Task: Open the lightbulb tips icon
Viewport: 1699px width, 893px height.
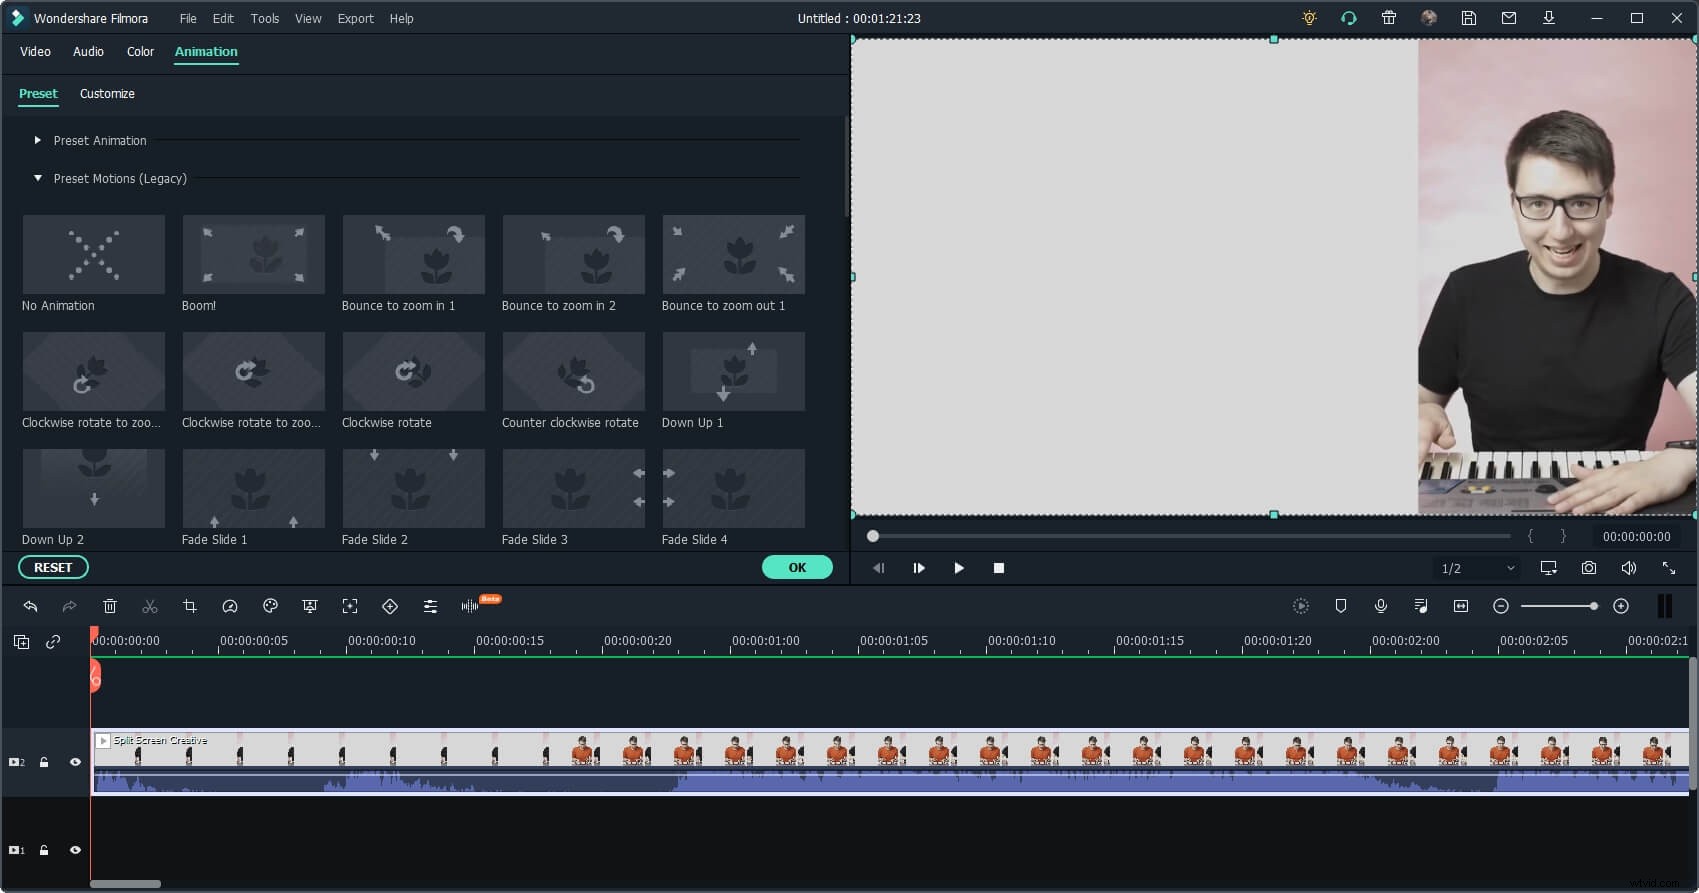Action: coord(1309,18)
